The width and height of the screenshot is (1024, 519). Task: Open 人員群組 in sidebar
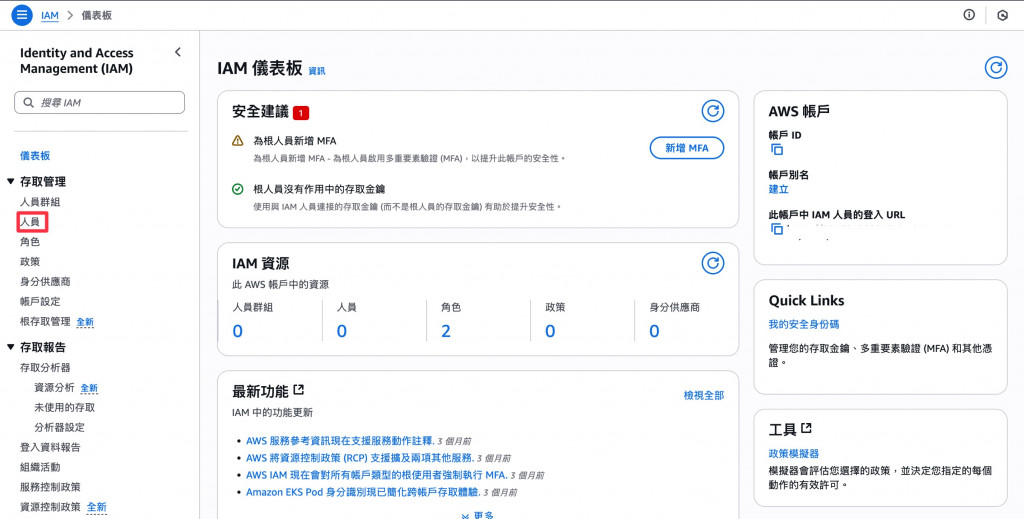coord(40,202)
